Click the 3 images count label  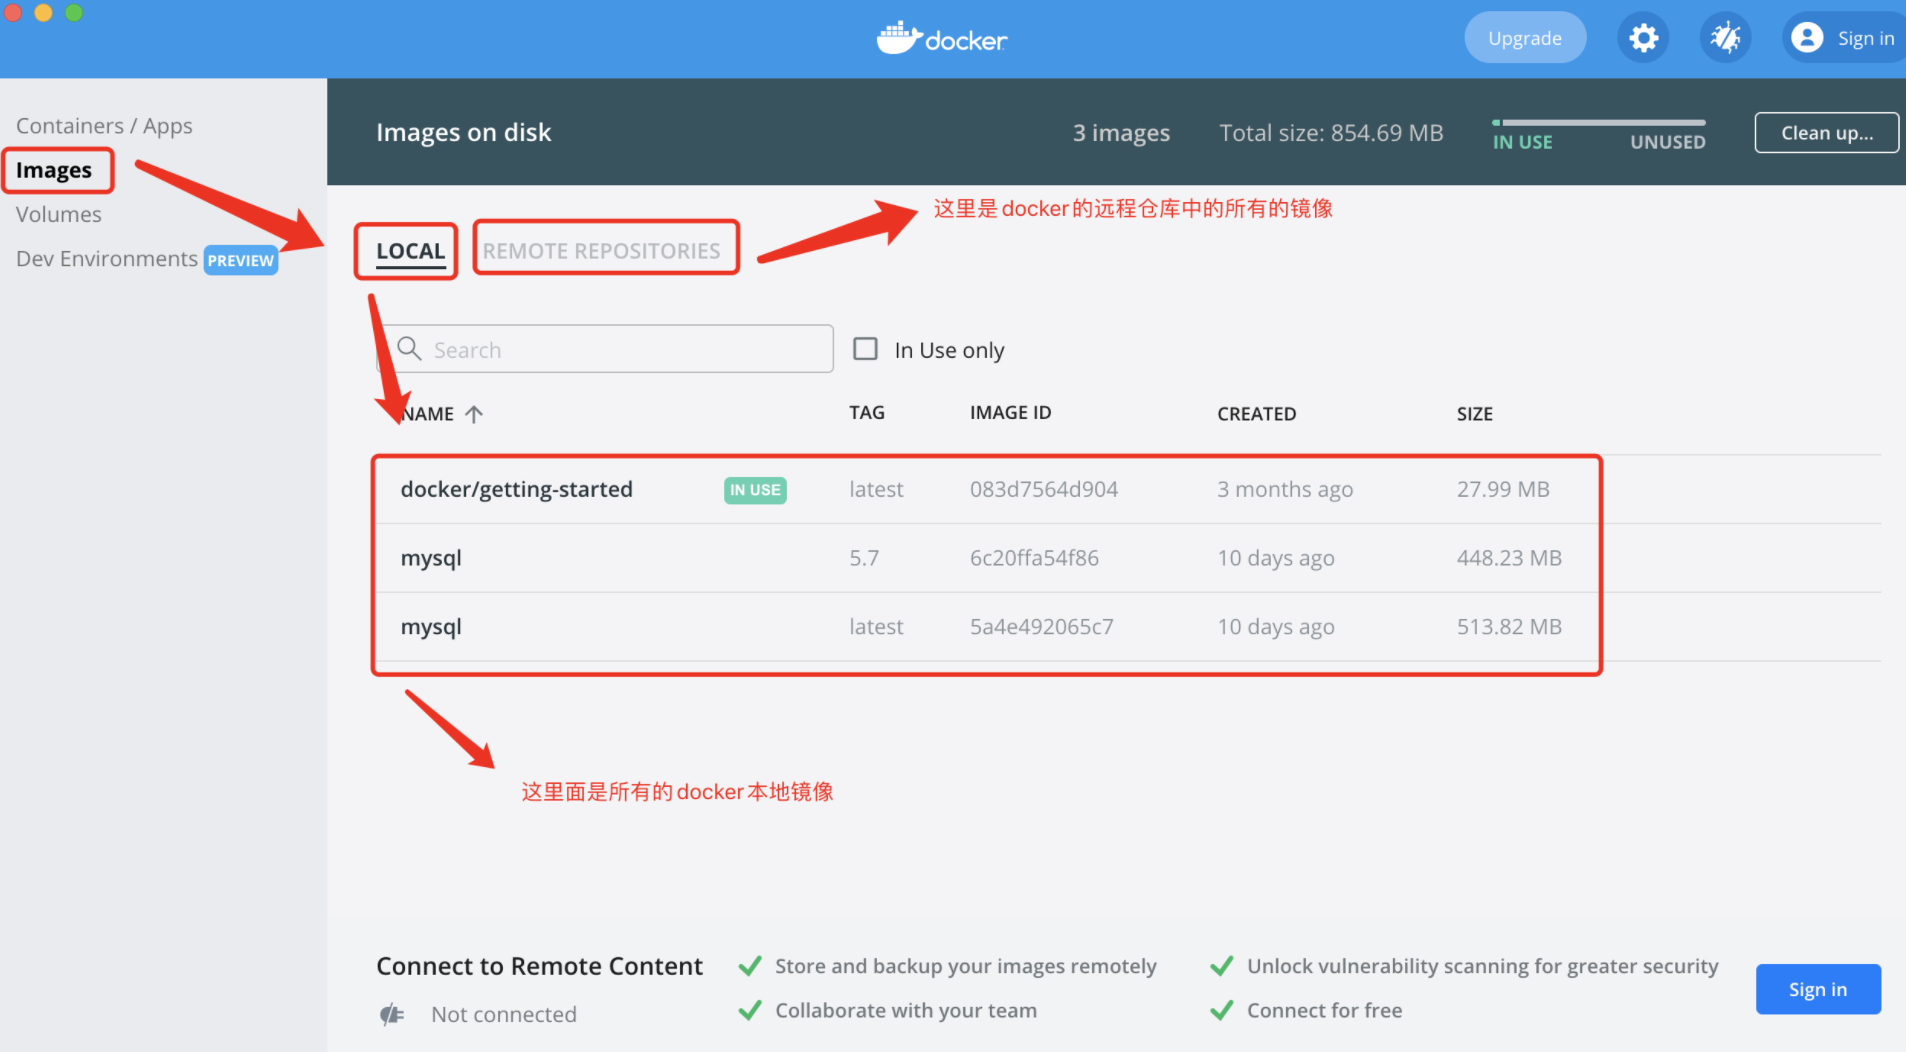click(1121, 133)
